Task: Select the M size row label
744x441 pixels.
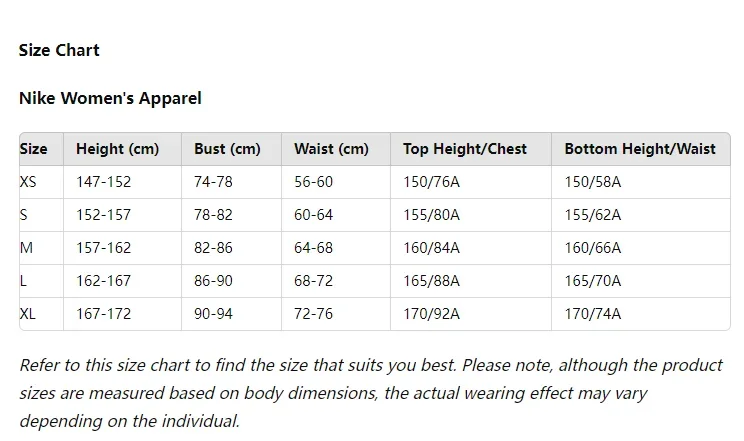Action: 26,248
